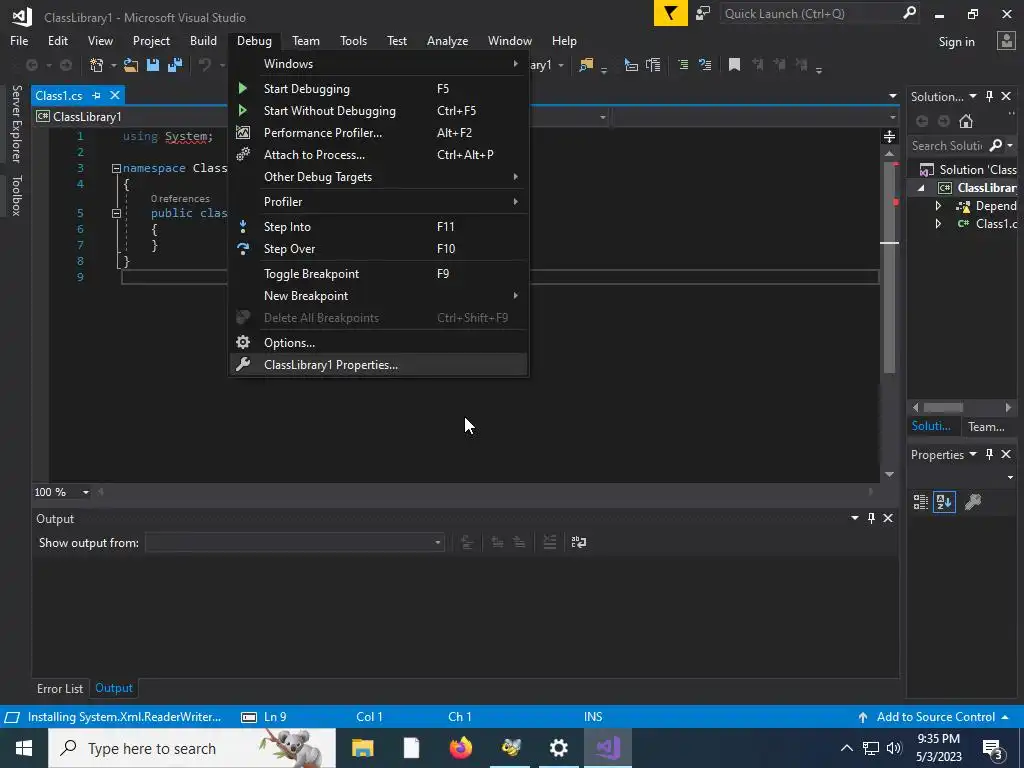The width and height of the screenshot is (1024, 768).
Task: Open the Build menu
Action: [x=203, y=40]
